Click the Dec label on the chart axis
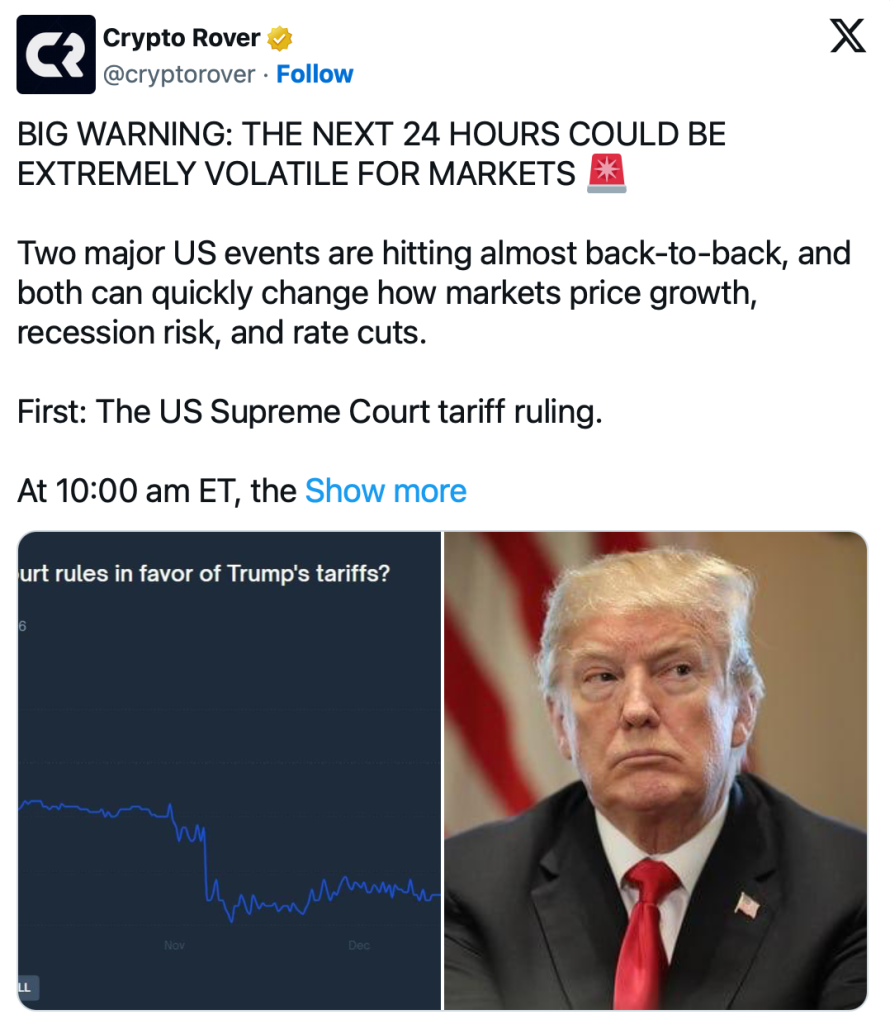This screenshot has width=890, height=1024. [x=359, y=946]
